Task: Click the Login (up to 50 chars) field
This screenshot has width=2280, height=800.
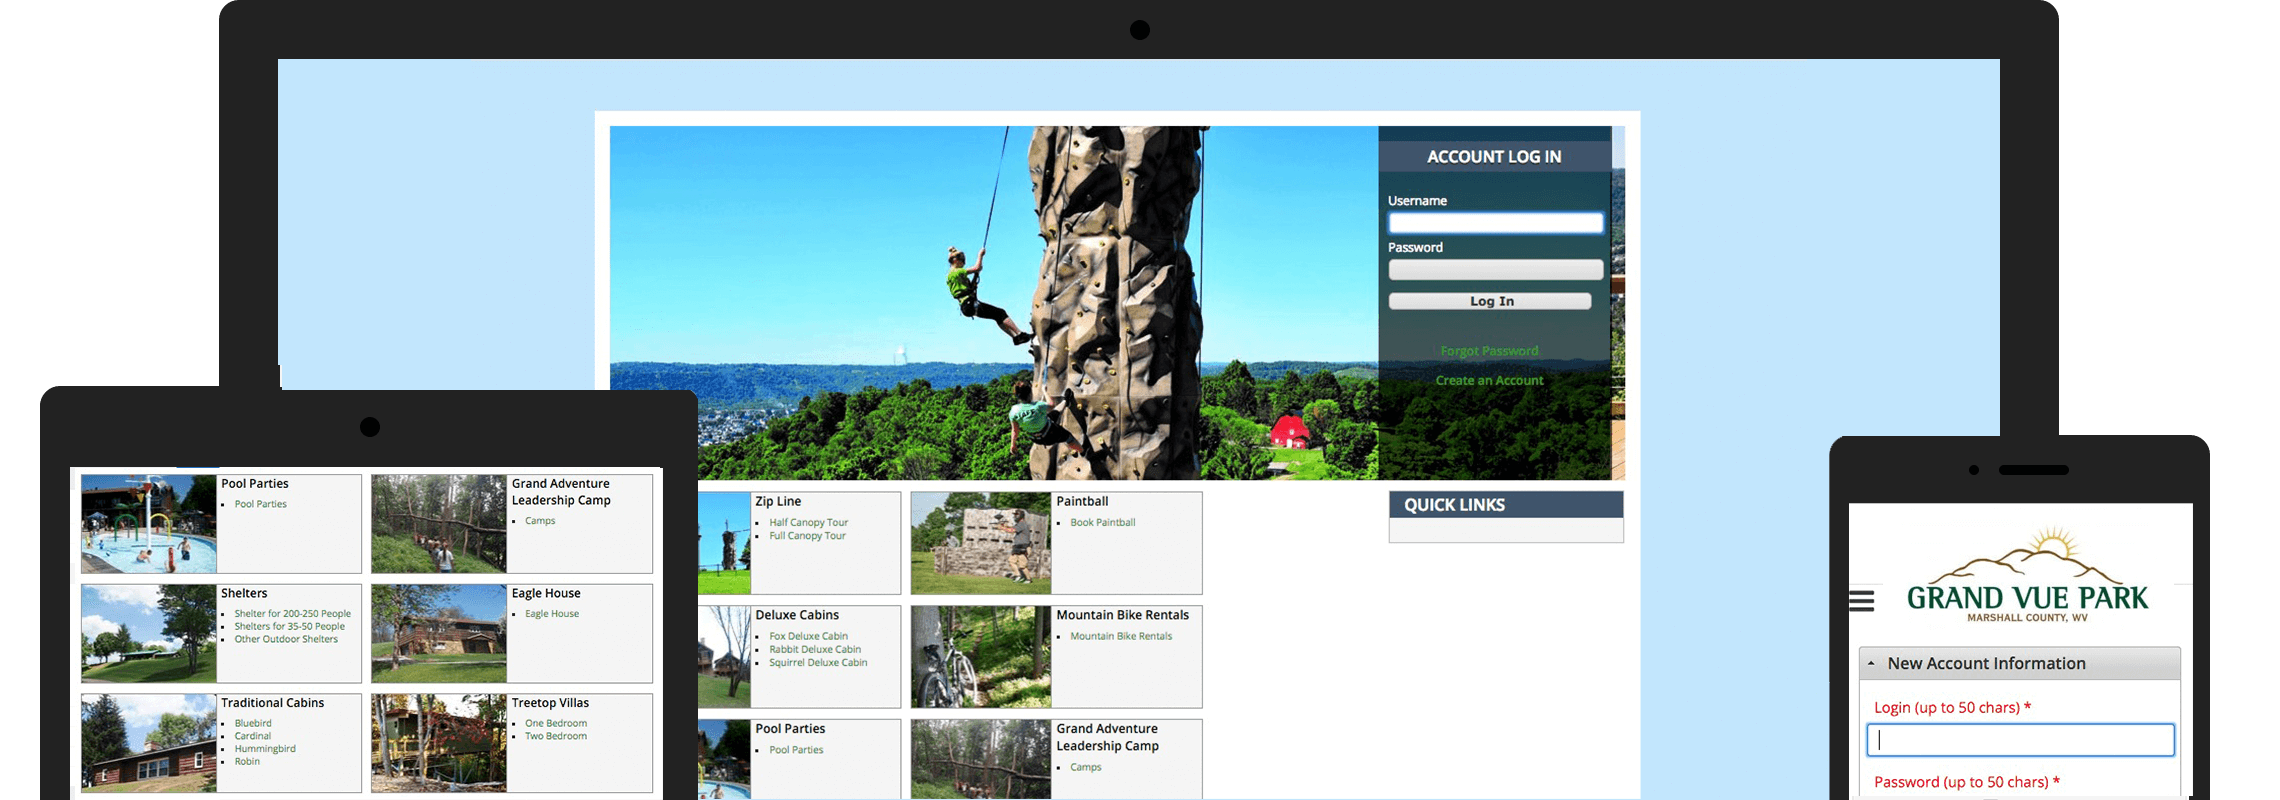Action: 2020,740
